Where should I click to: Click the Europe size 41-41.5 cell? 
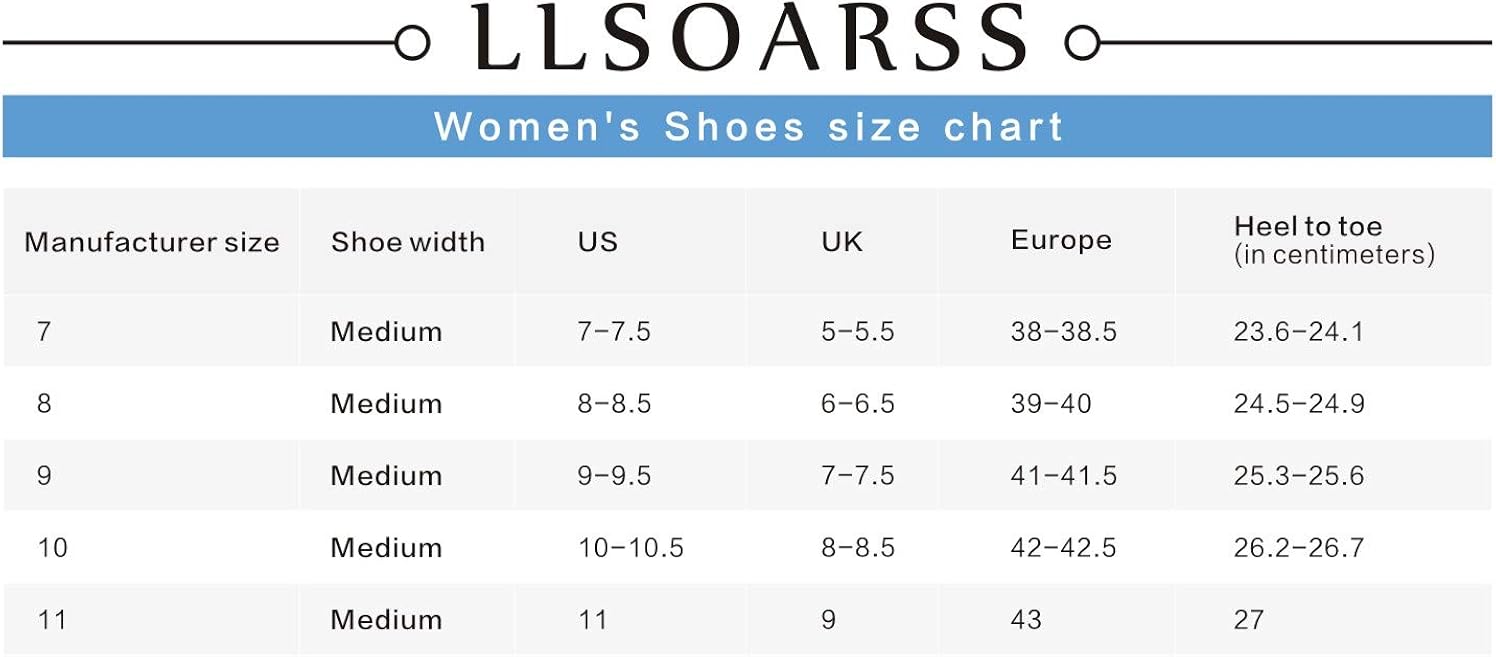click(1064, 475)
